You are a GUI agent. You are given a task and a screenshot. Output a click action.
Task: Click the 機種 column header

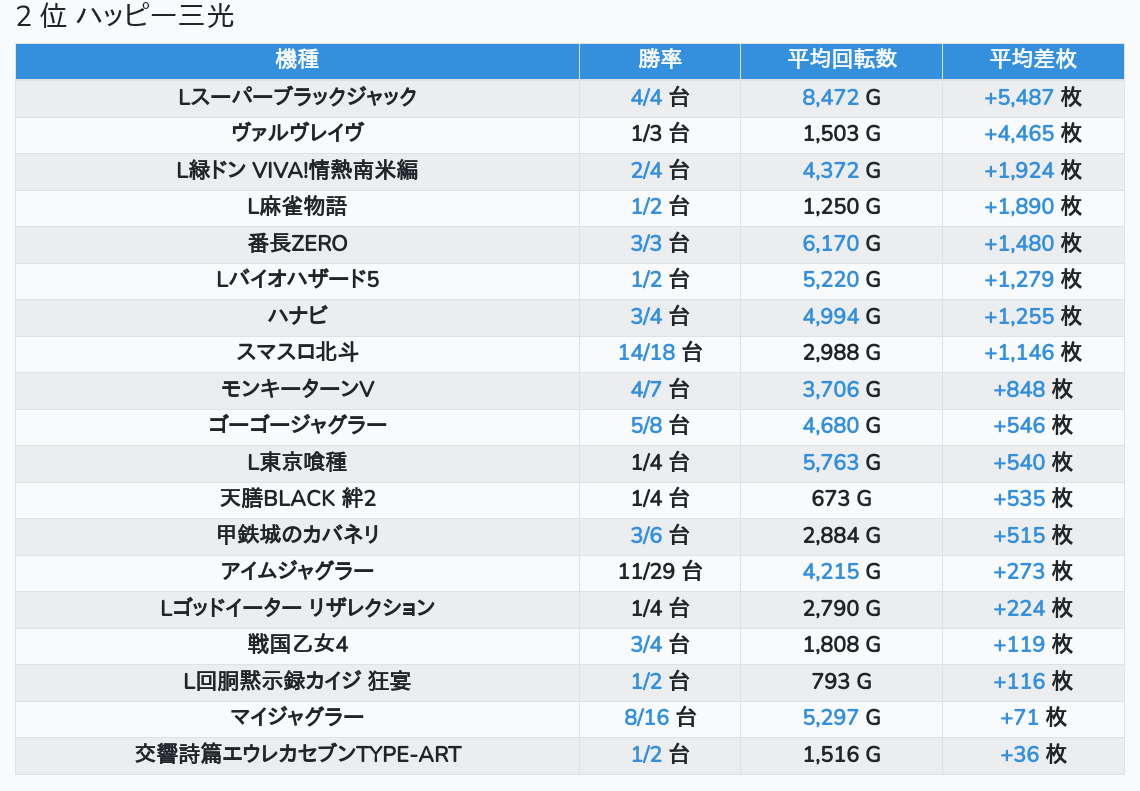pos(297,60)
